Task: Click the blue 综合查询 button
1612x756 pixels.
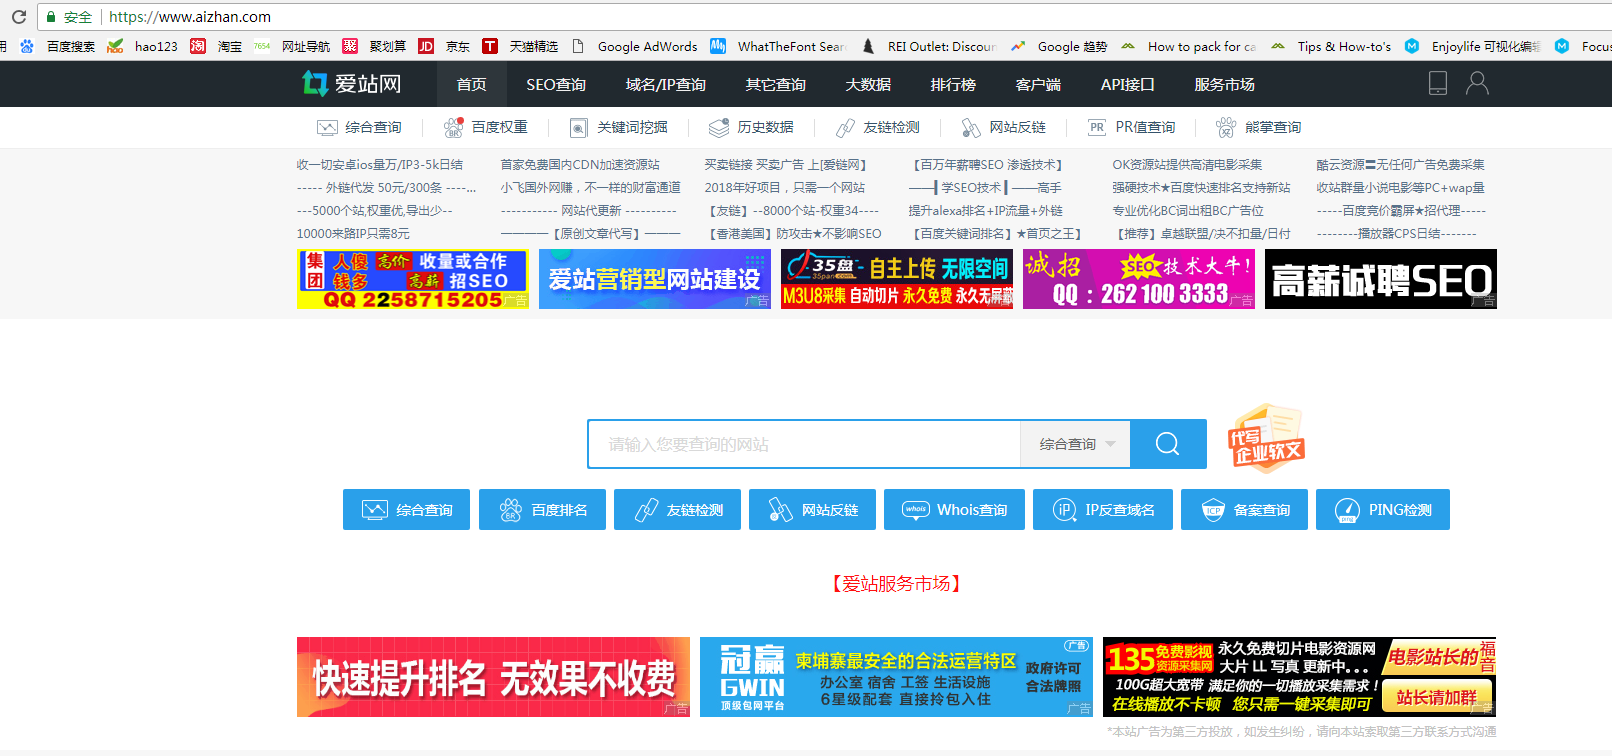Action: (x=406, y=510)
